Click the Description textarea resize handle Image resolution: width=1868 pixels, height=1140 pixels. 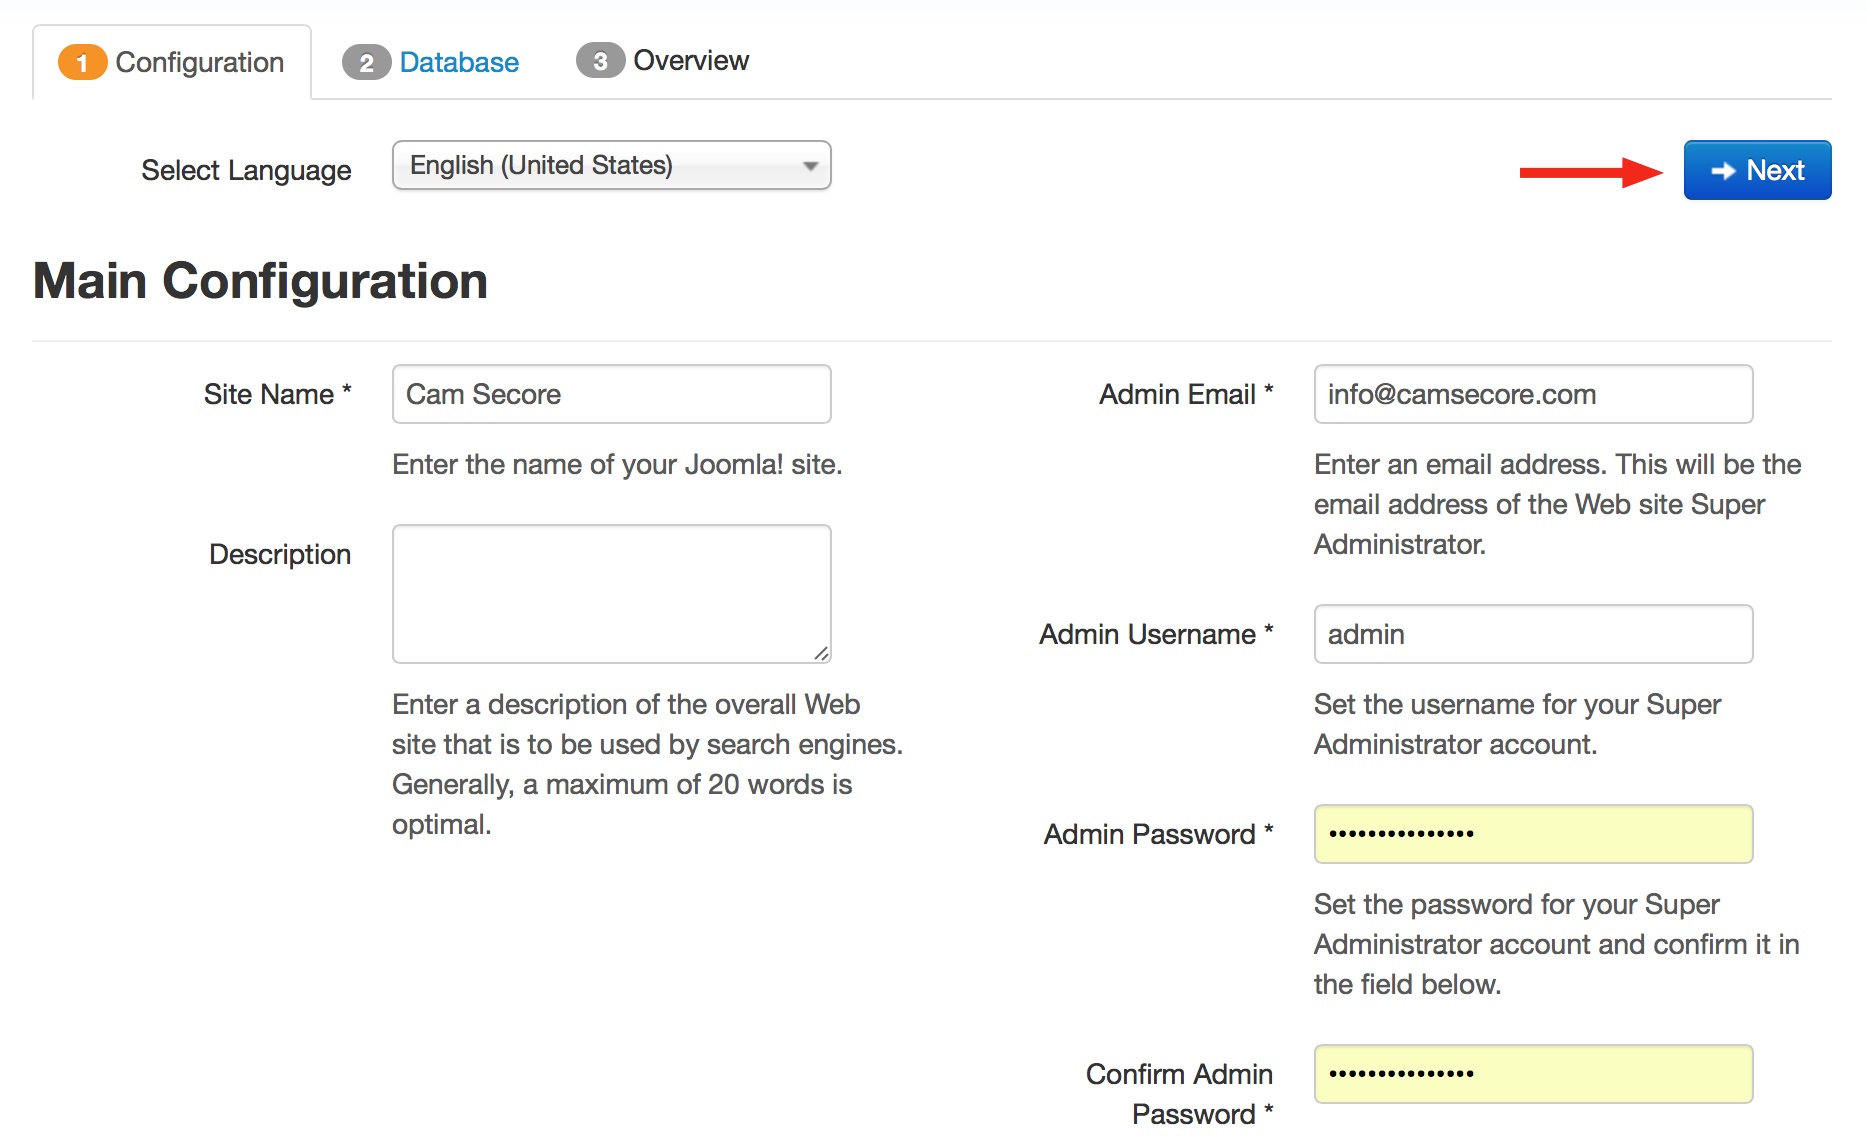click(x=821, y=653)
